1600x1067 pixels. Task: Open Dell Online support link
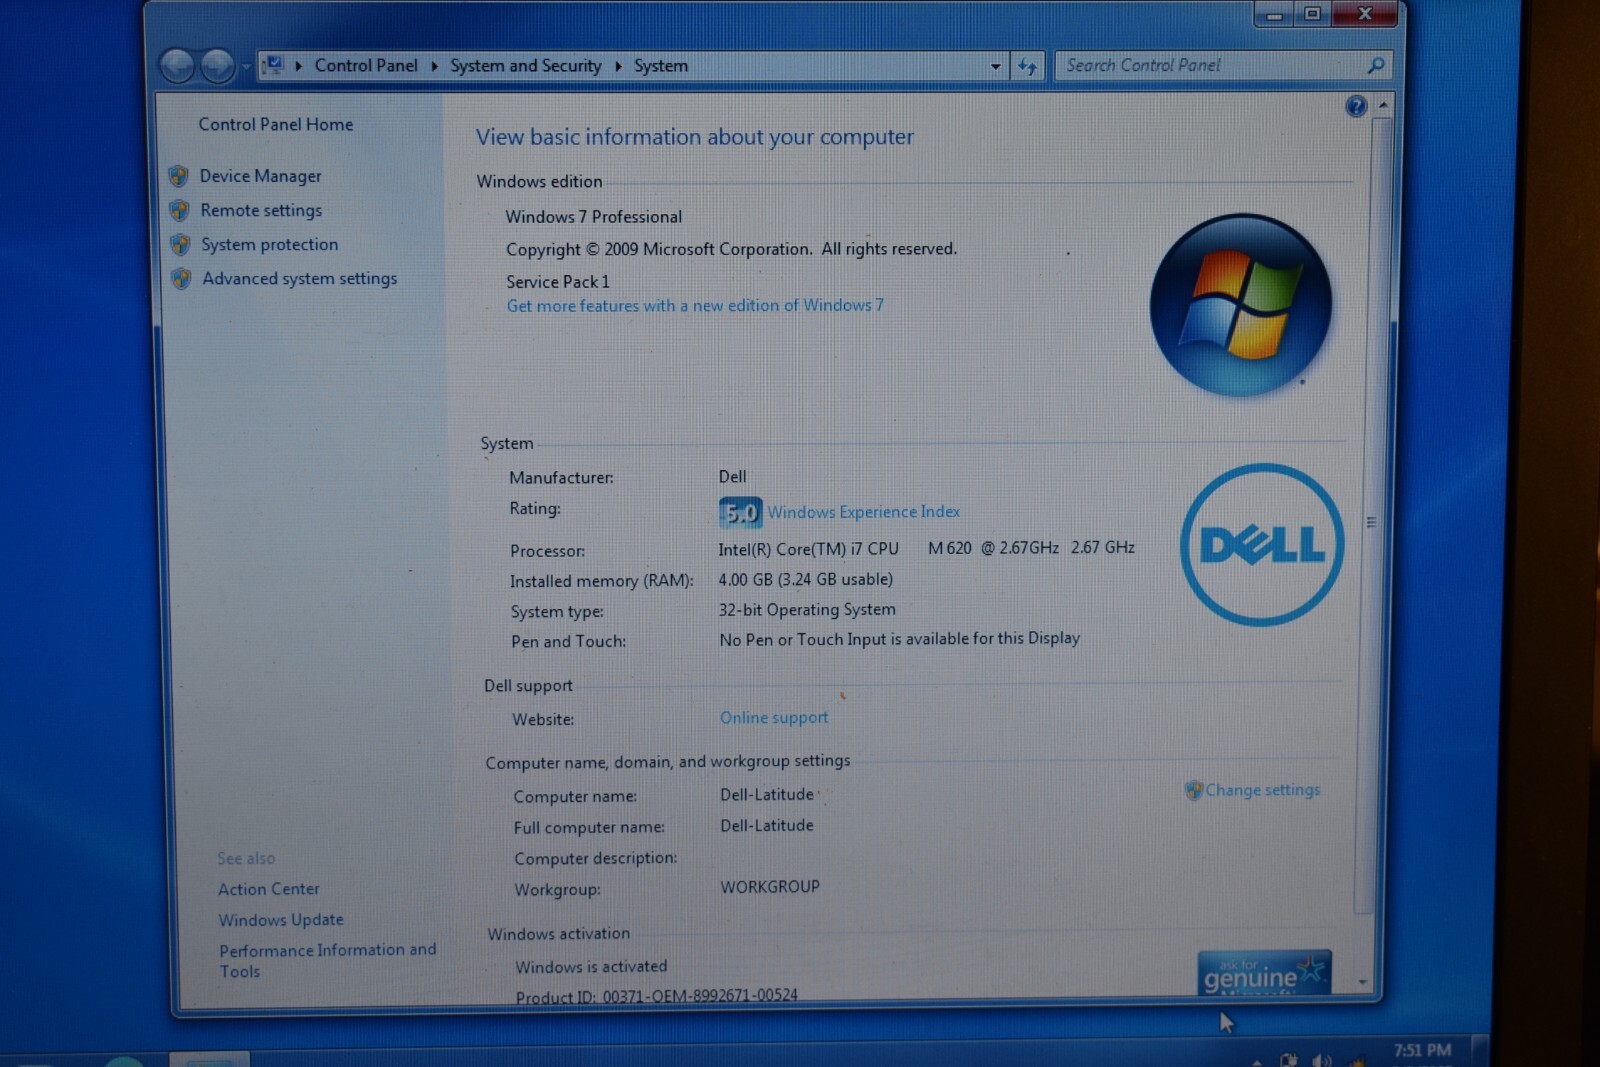click(x=774, y=718)
